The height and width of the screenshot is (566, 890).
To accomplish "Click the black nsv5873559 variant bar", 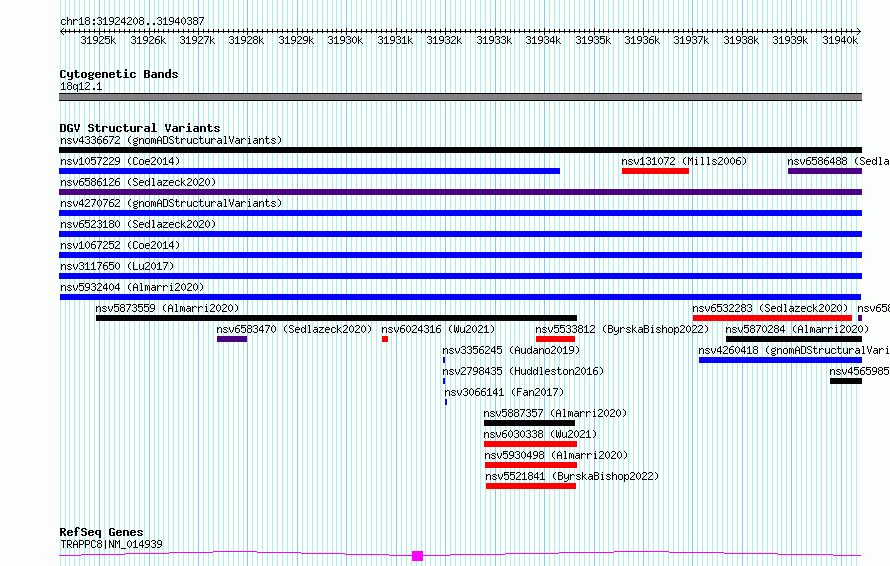I will 337,318.
